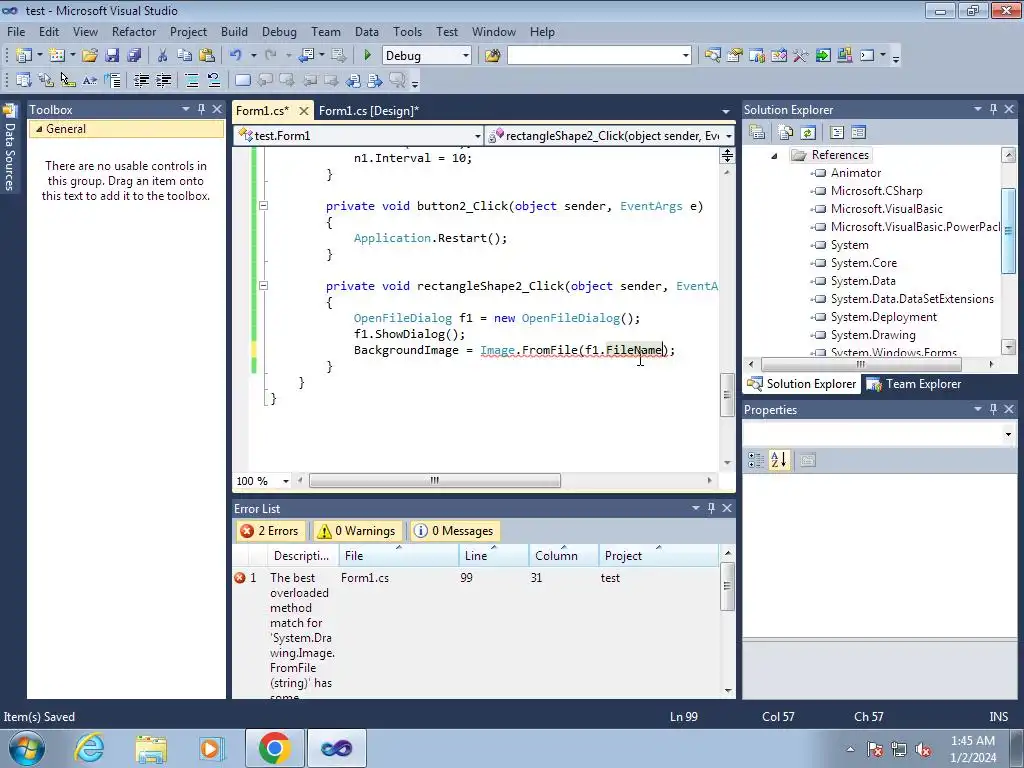Click the Decrease Indent toolbar icon
This screenshot has width=1024, height=768.
(x=141, y=80)
